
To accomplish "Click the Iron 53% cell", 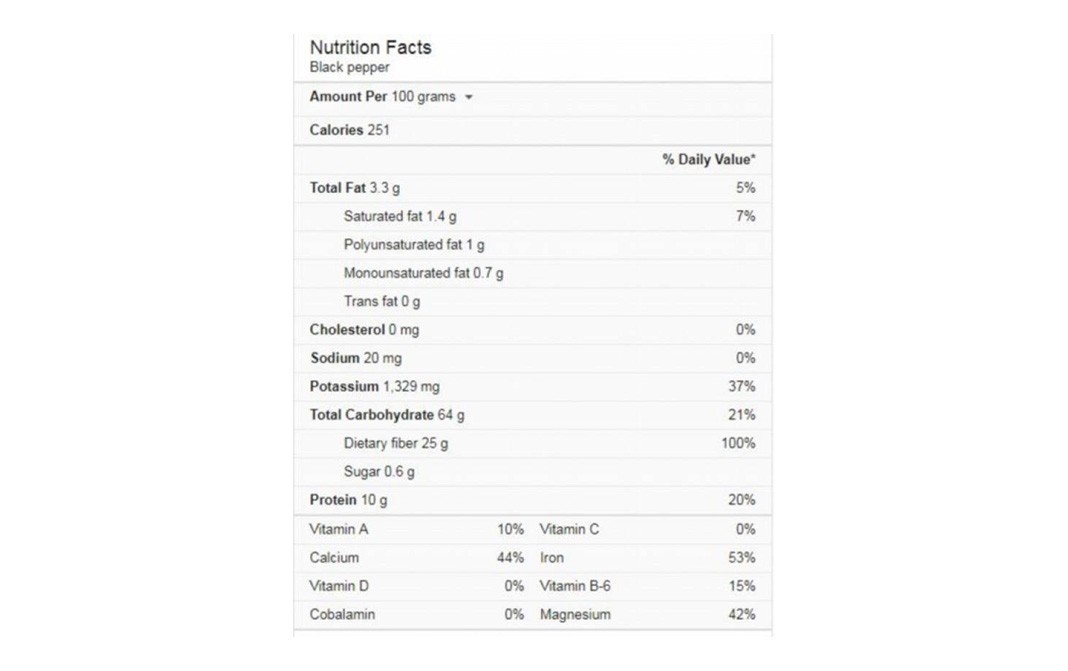I will coord(648,558).
